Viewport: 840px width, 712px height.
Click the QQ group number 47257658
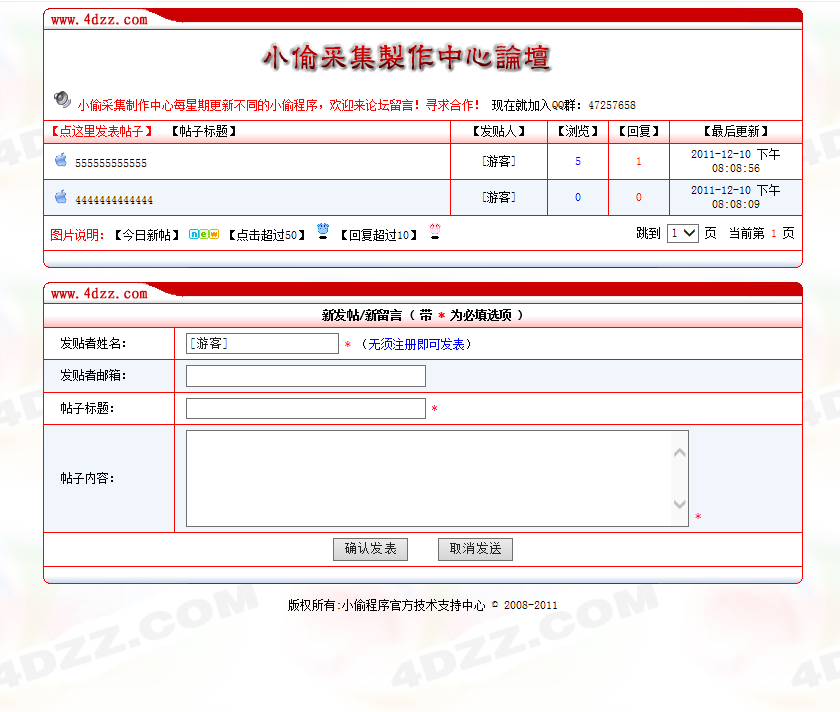[x=612, y=106]
